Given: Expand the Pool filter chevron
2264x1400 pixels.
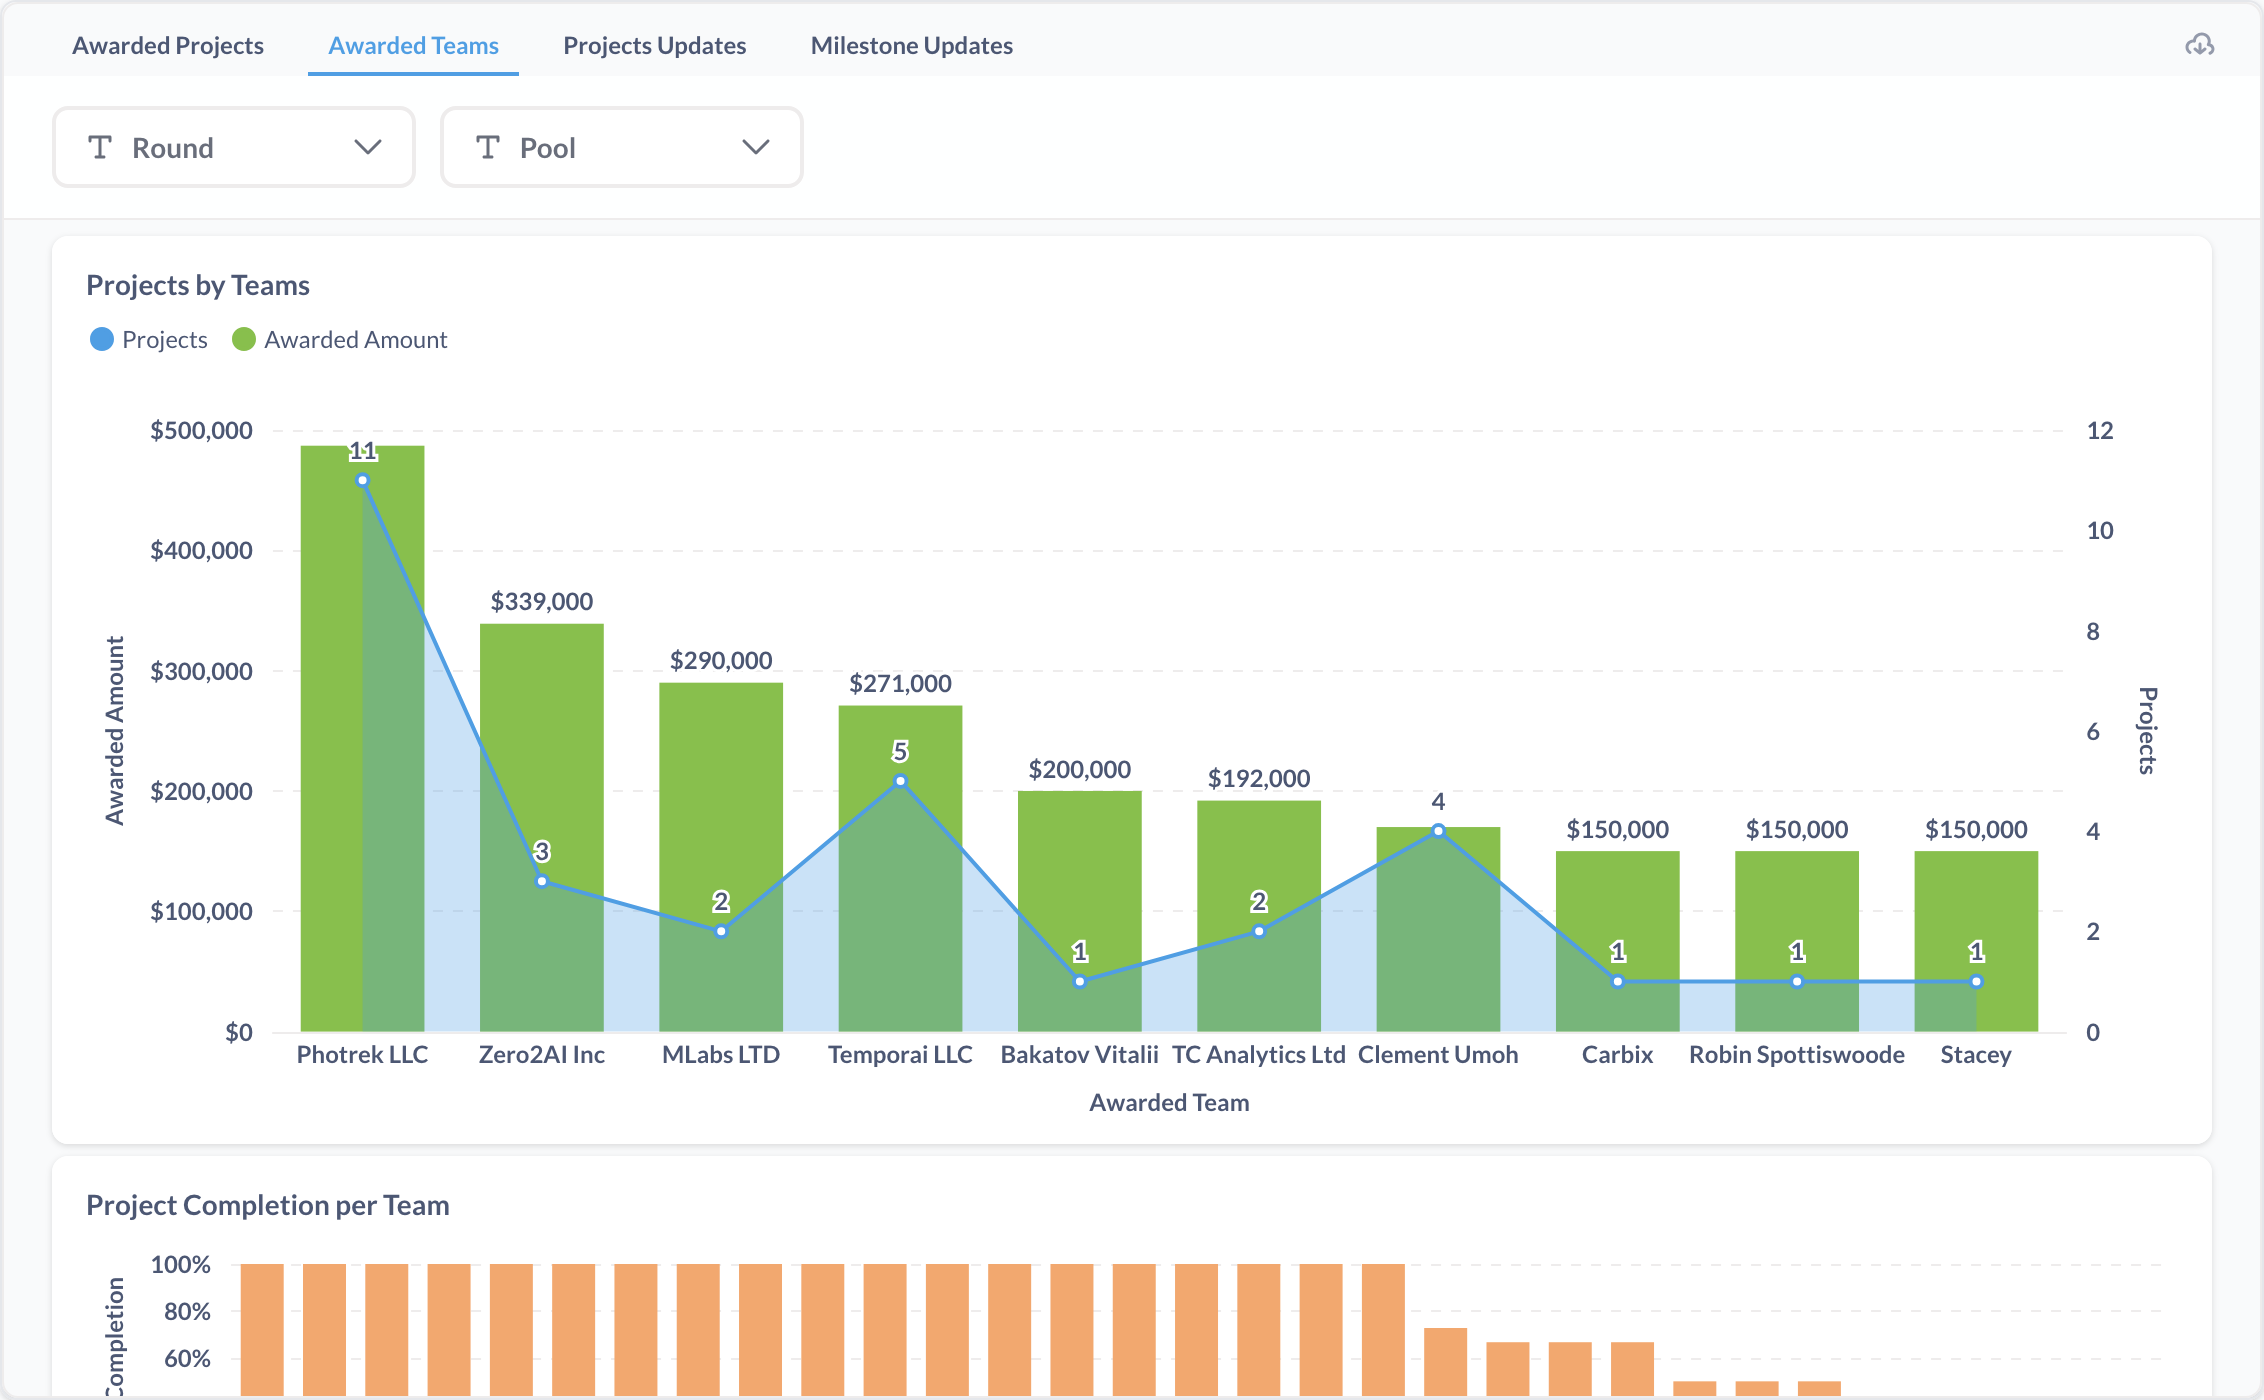Looking at the screenshot, I should (x=756, y=147).
